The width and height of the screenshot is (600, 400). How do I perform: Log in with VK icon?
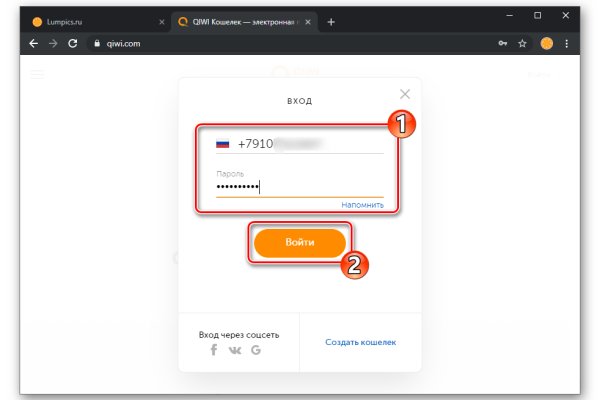(235, 350)
